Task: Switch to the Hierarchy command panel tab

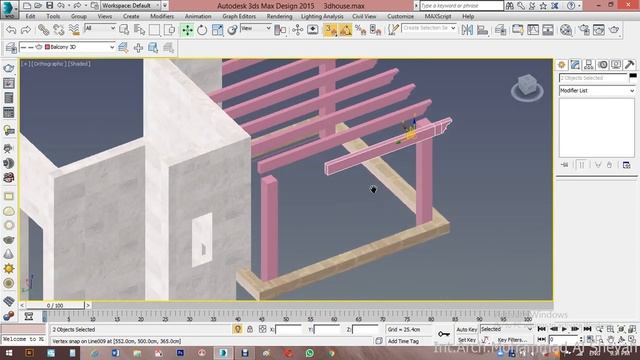Action: click(x=589, y=65)
